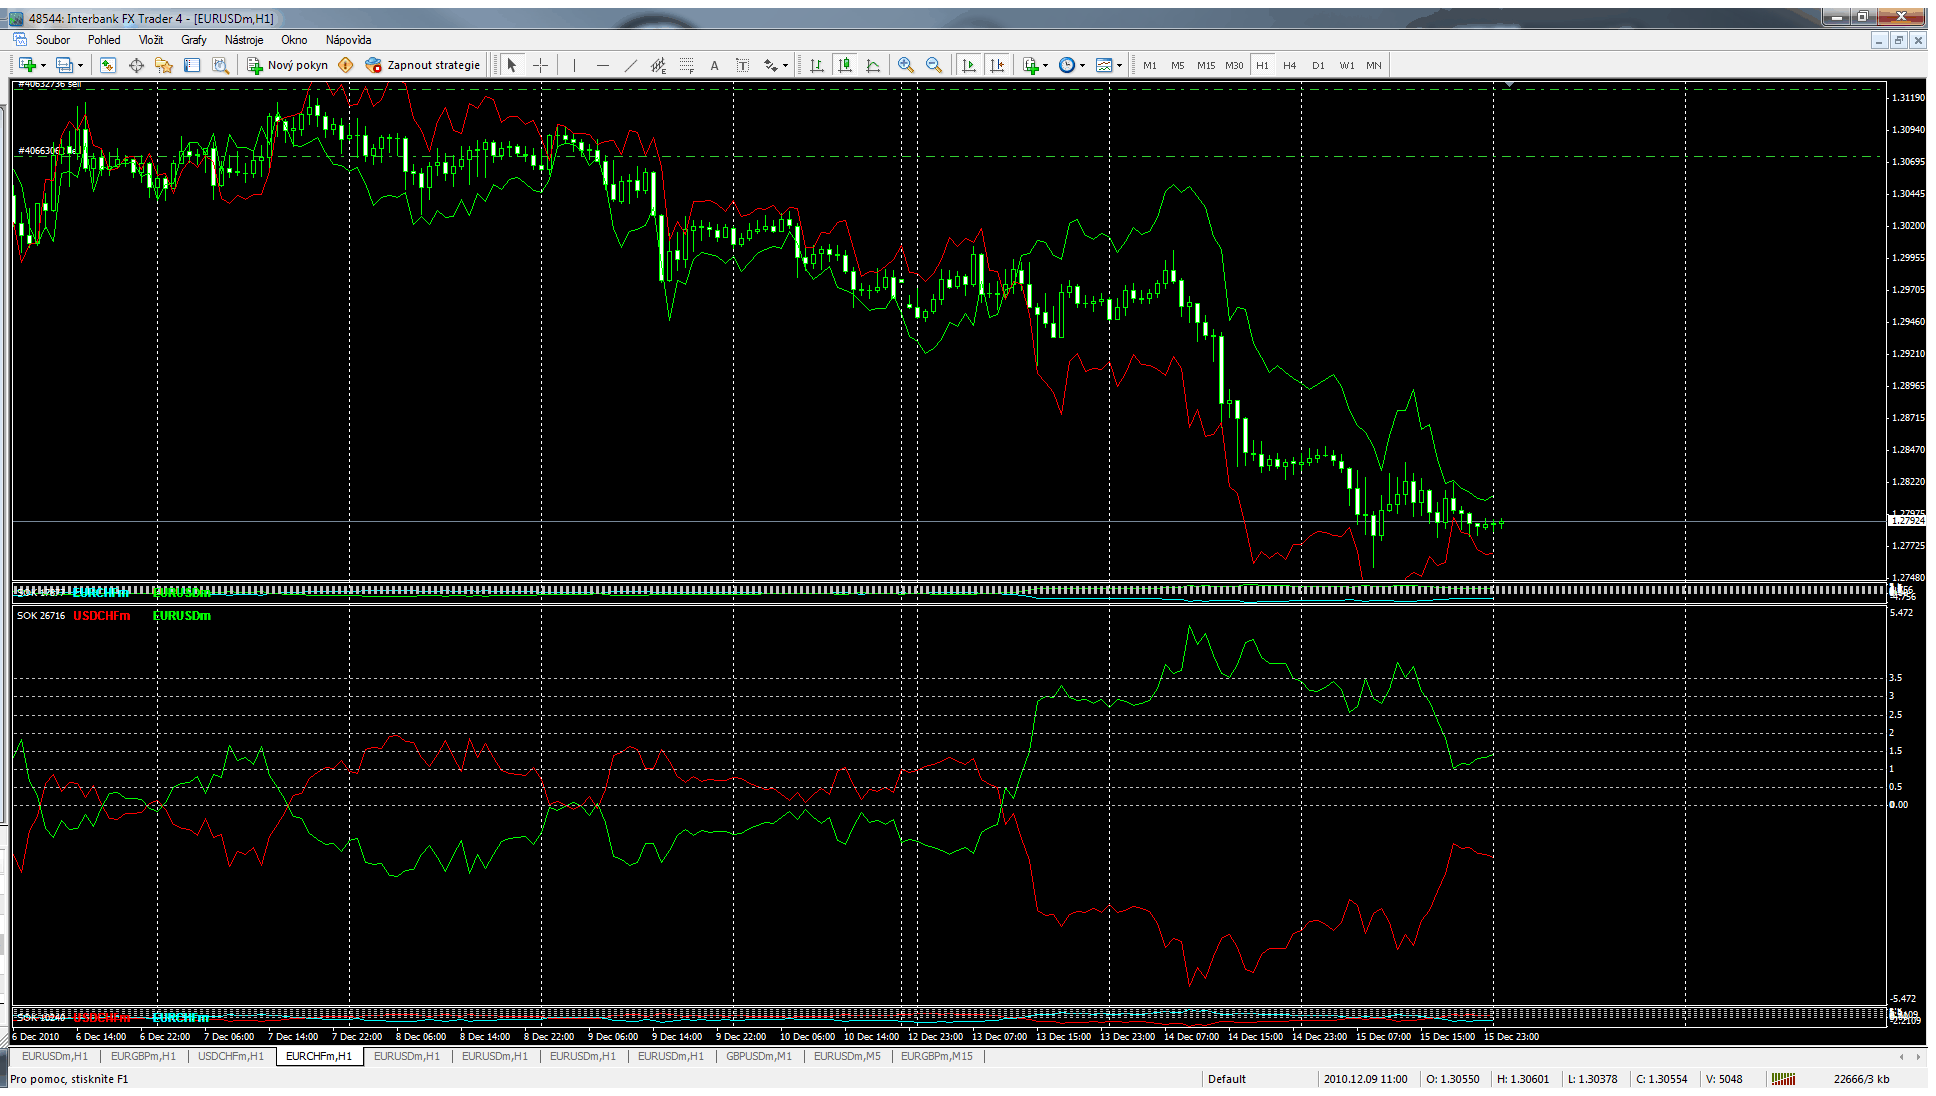
Task: Click the zoom out magnifier icon
Action: (934, 65)
